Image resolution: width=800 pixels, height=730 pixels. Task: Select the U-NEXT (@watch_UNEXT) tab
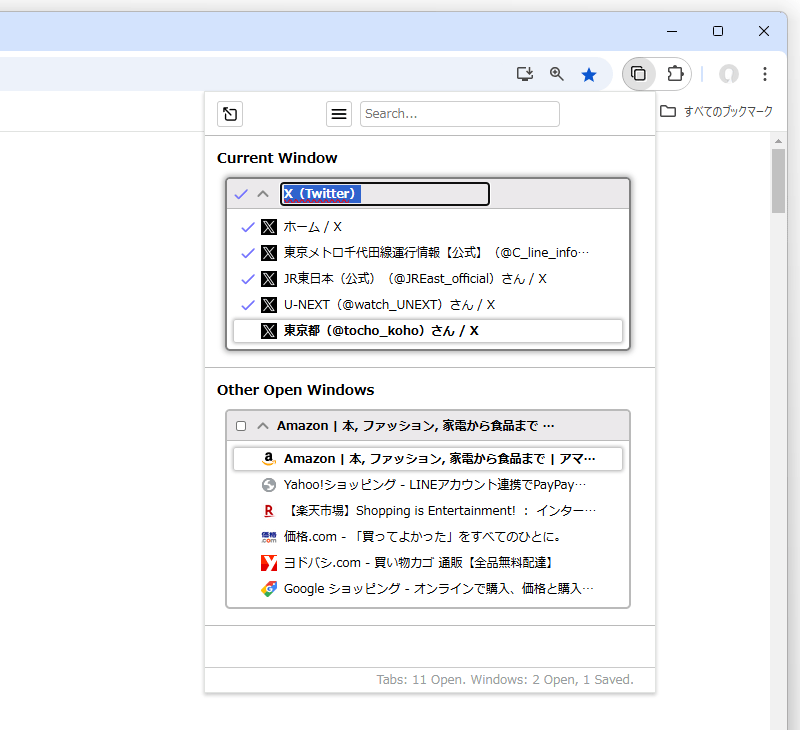428,305
